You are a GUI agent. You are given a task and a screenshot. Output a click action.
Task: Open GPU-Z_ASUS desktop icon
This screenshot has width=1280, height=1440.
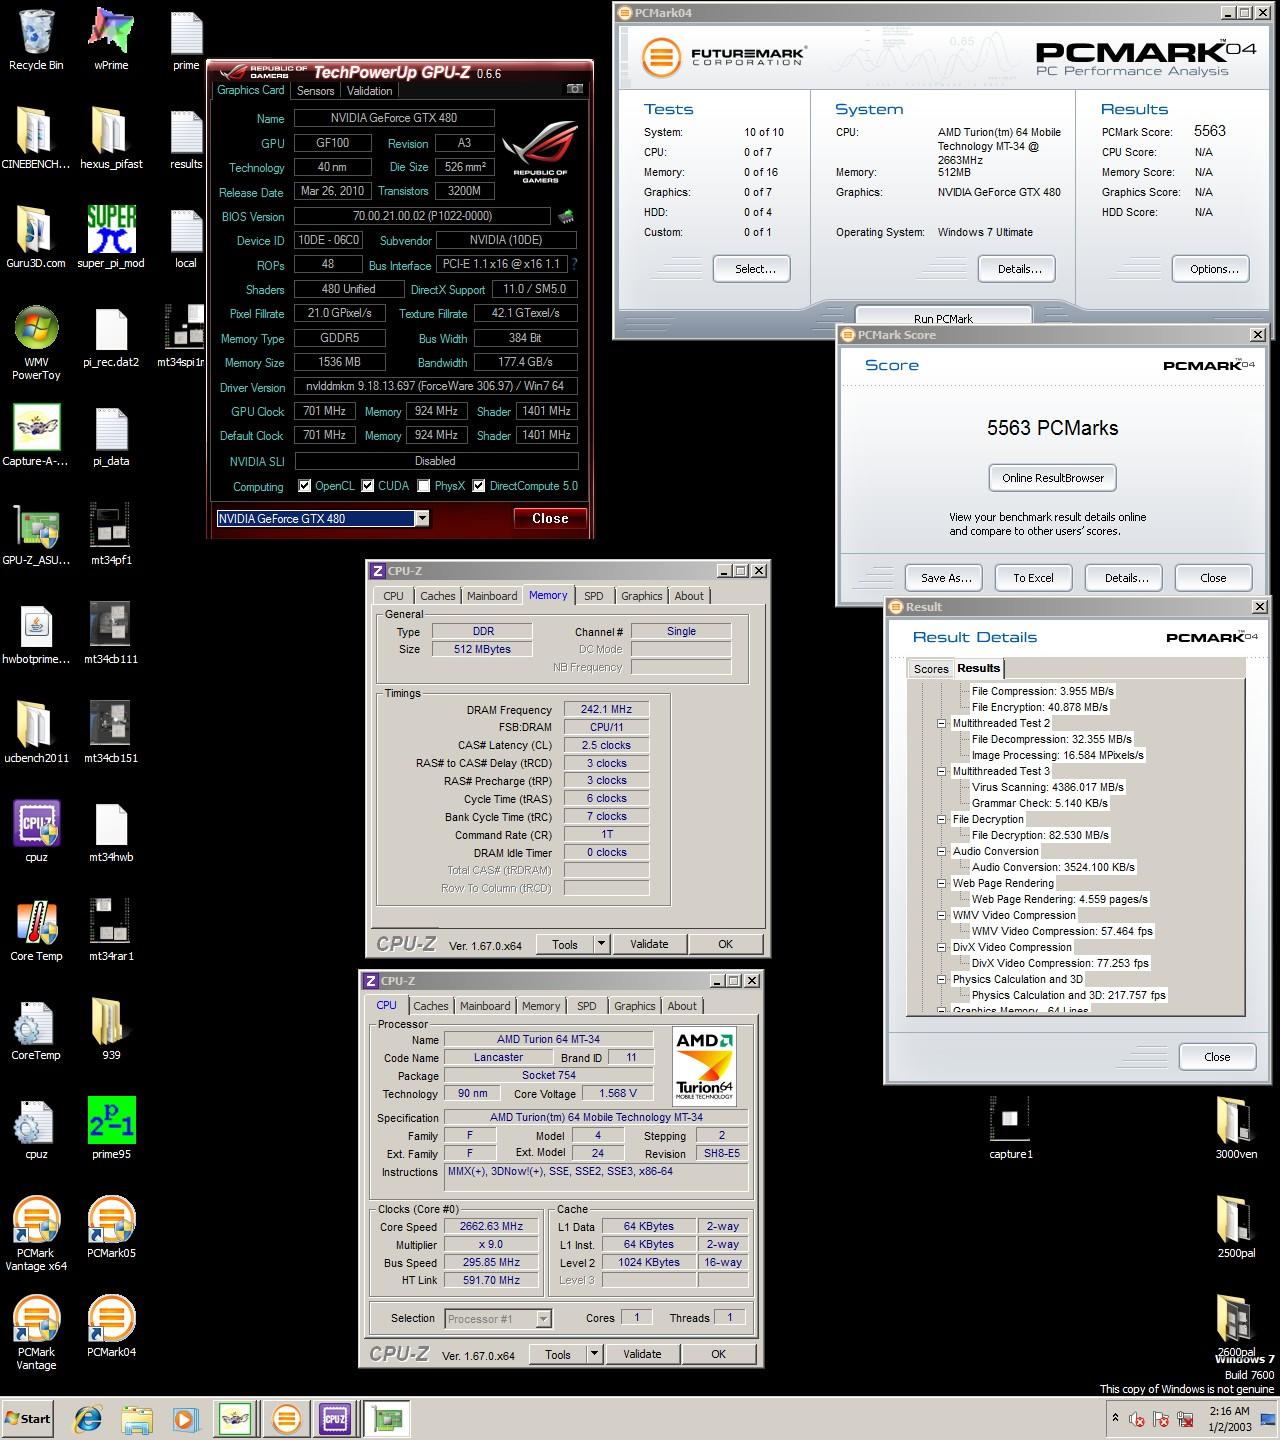[x=36, y=535]
